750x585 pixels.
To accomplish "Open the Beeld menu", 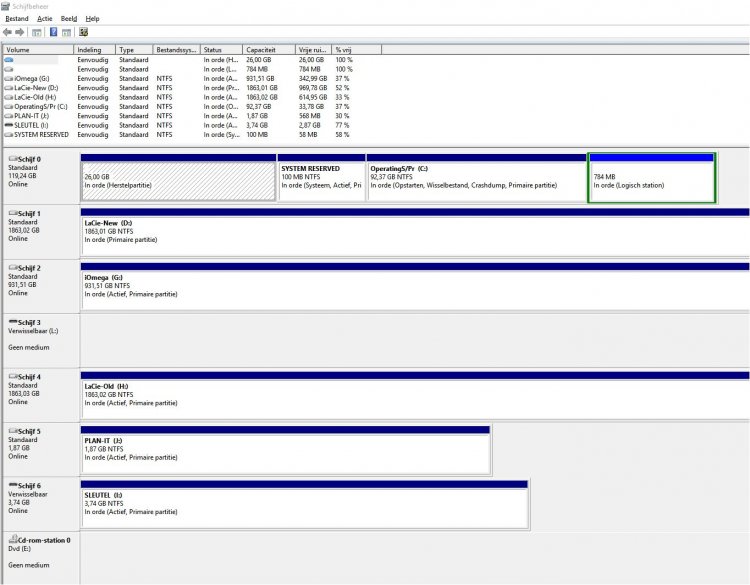I will pyautogui.click(x=69, y=18).
